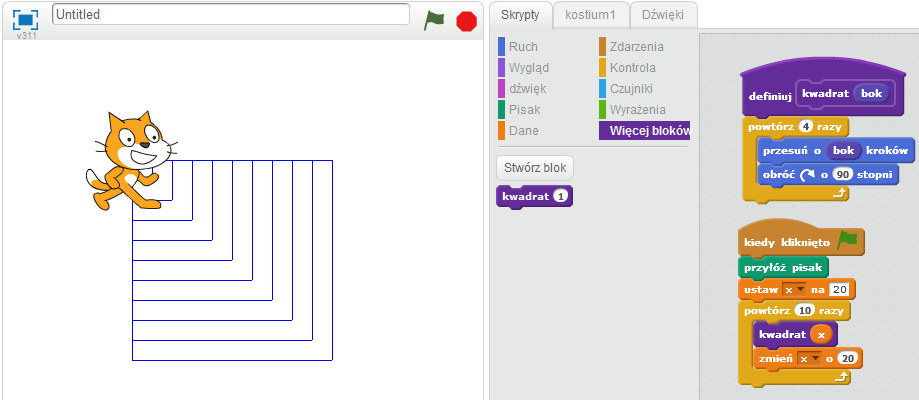The width and height of the screenshot is (919, 400).
Task: Switch the stage to full screen mode
Action: click(25, 20)
